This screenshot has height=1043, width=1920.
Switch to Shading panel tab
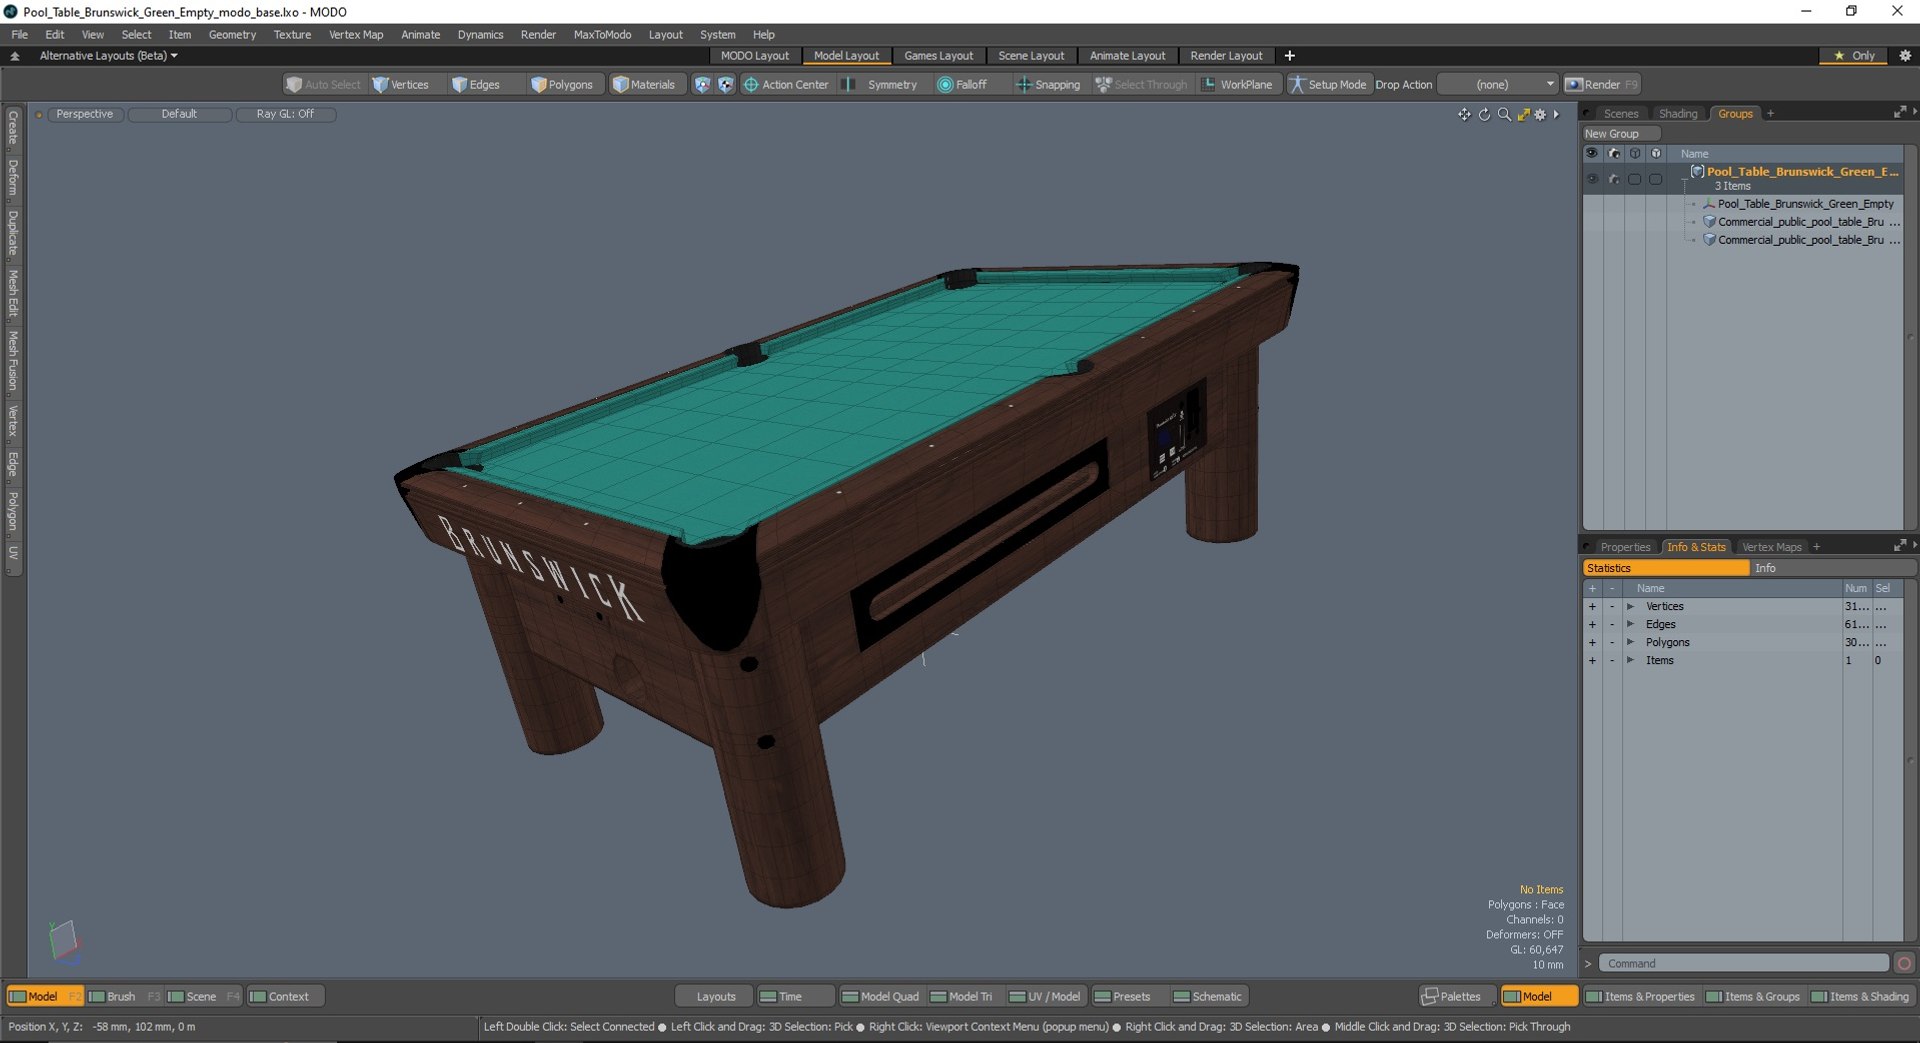click(1678, 114)
